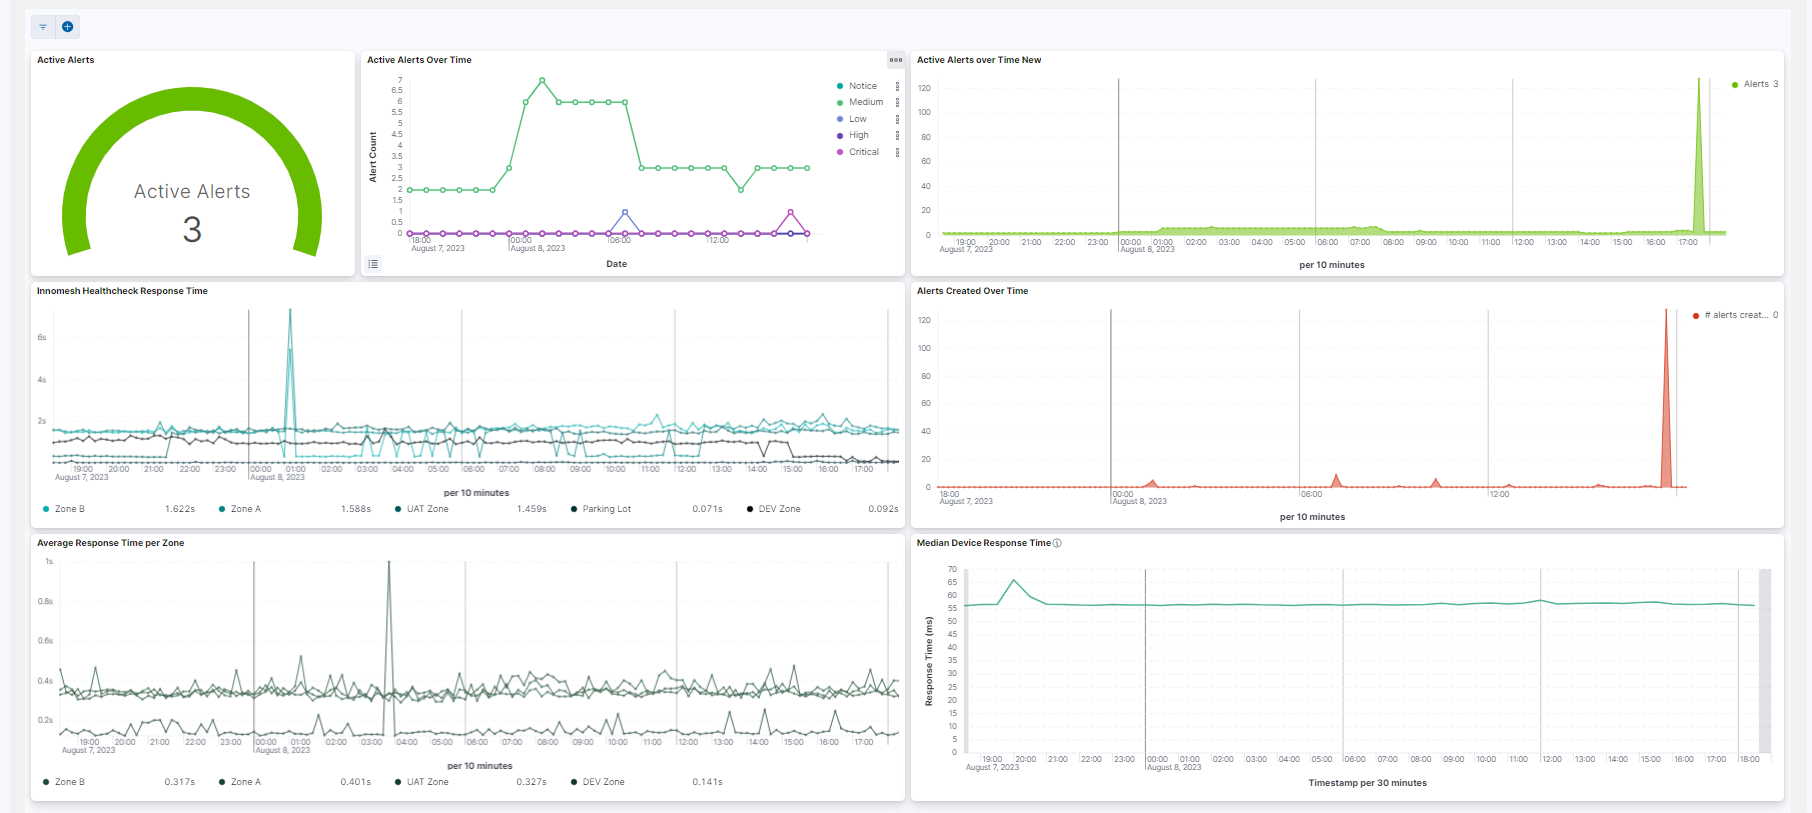Screen dimensions: 1812x813
Task: Select Zone A in Average Response Time legend
Action: (245, 782)
